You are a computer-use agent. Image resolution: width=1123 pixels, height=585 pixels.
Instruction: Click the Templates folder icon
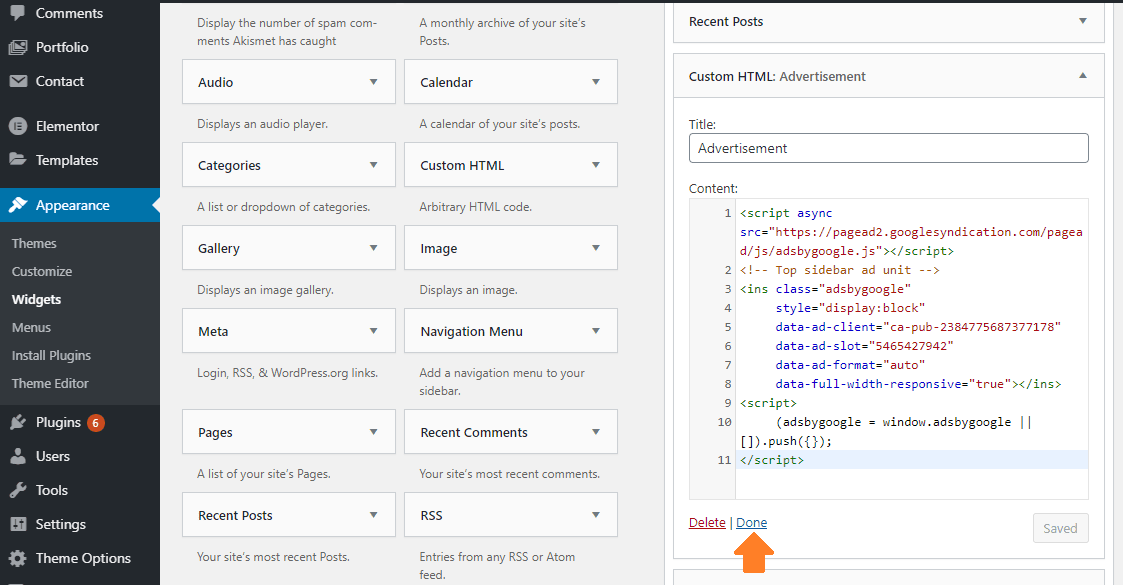pos(18,160)
